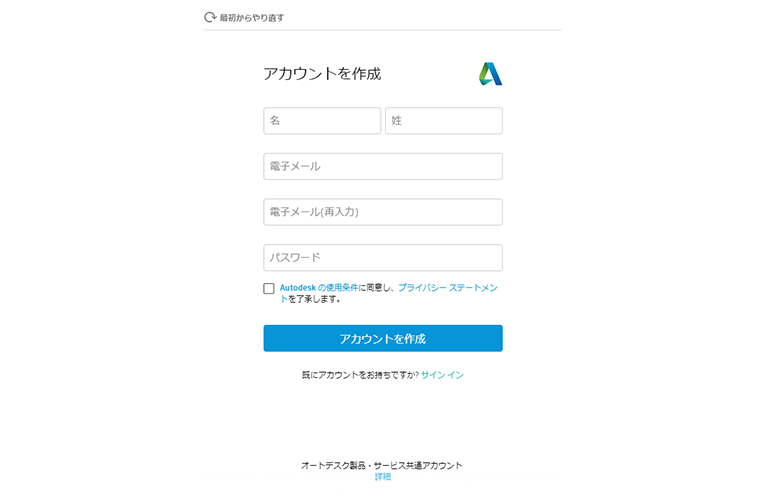Click the に同意し text in agreement label
768x500 pixels.
tap(377, 287)
